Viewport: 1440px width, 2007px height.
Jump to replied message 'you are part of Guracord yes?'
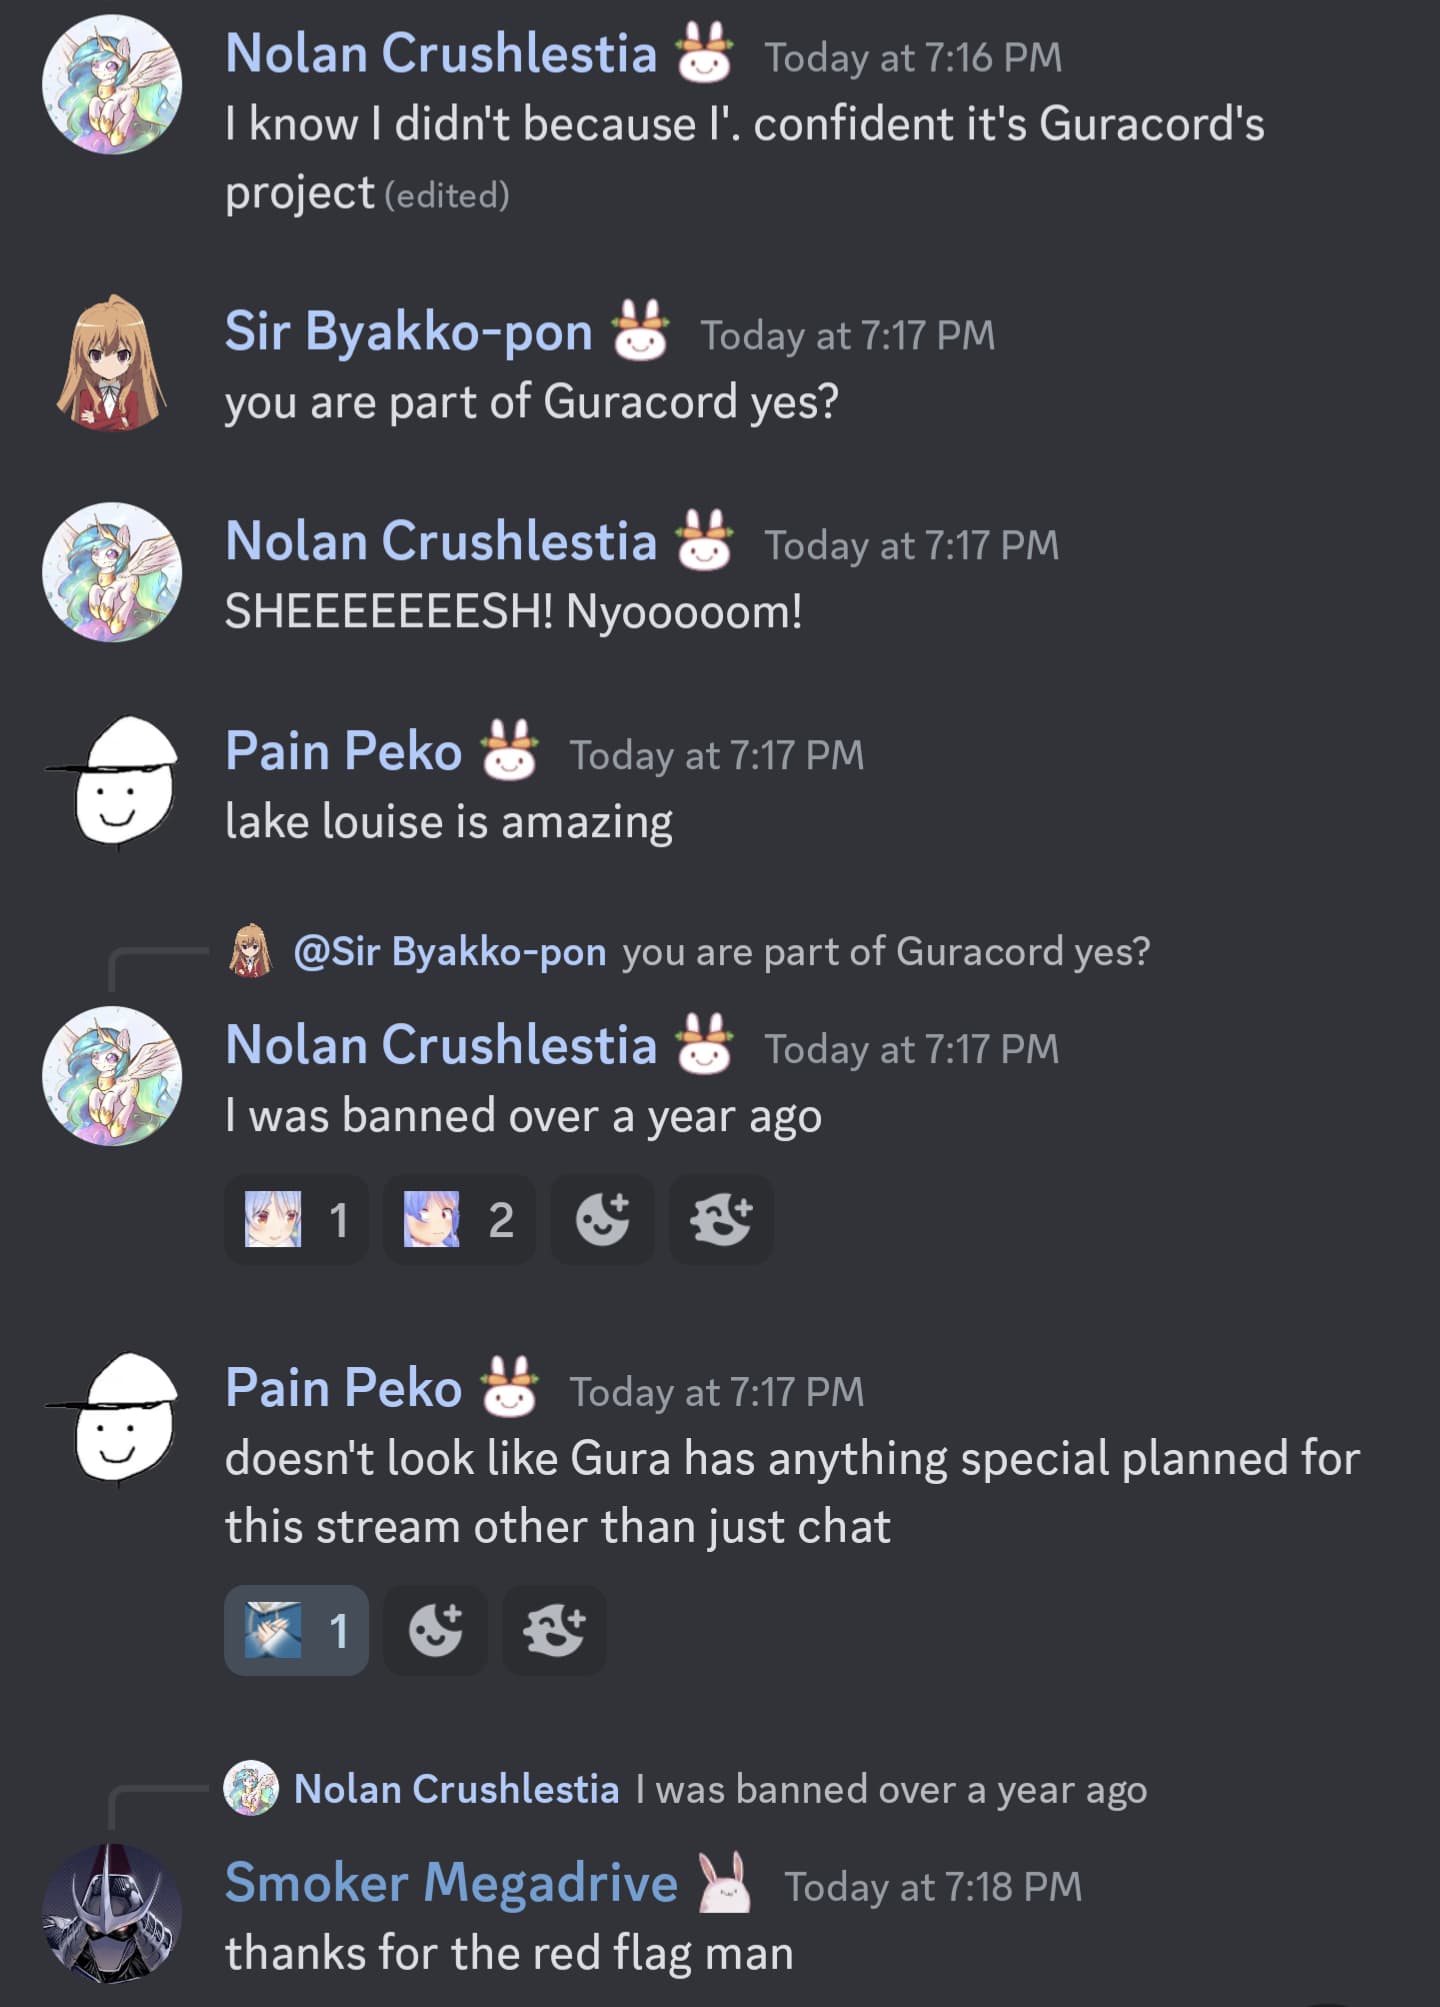(x=886, y=951)
